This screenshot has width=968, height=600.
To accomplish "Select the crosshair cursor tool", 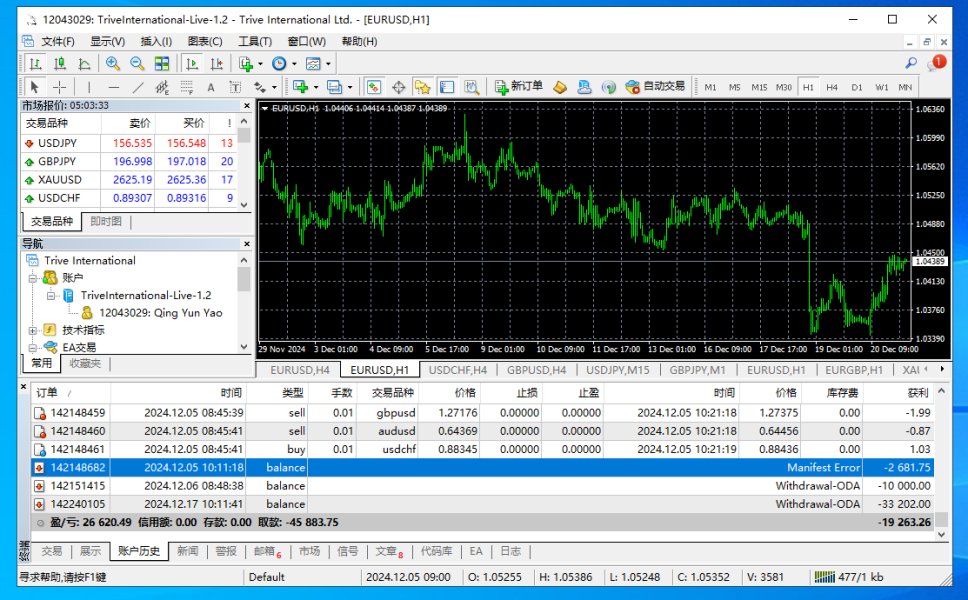I will (x=60, y=87).
